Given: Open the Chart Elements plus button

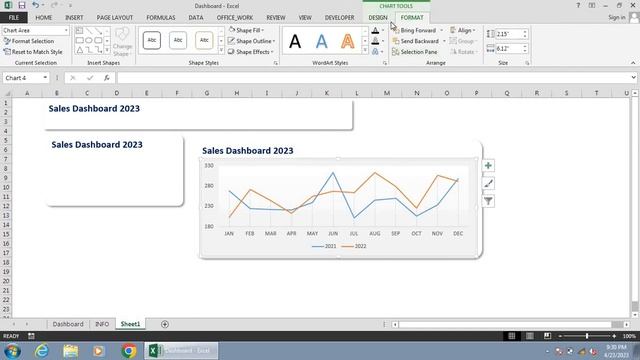Looking at the screenshot, I should pos(488,166).
